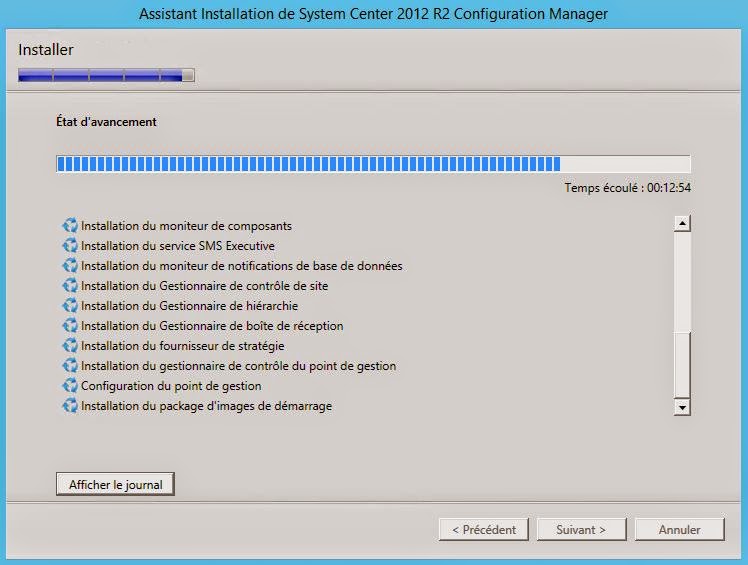Click the main installation progress bar
Screen dimensions: 748x565
tap(373, 164)
